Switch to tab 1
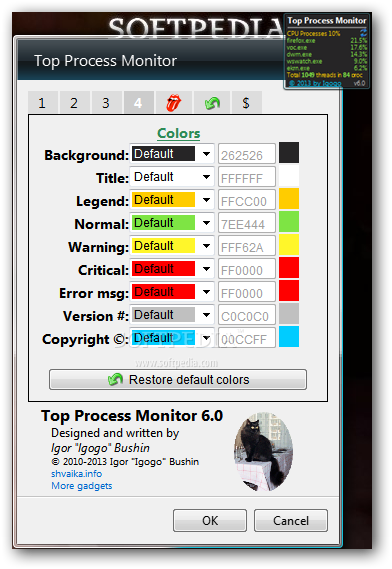Image resolution: width=392 pixels, height=569 pixels. (x=42, y=103)
